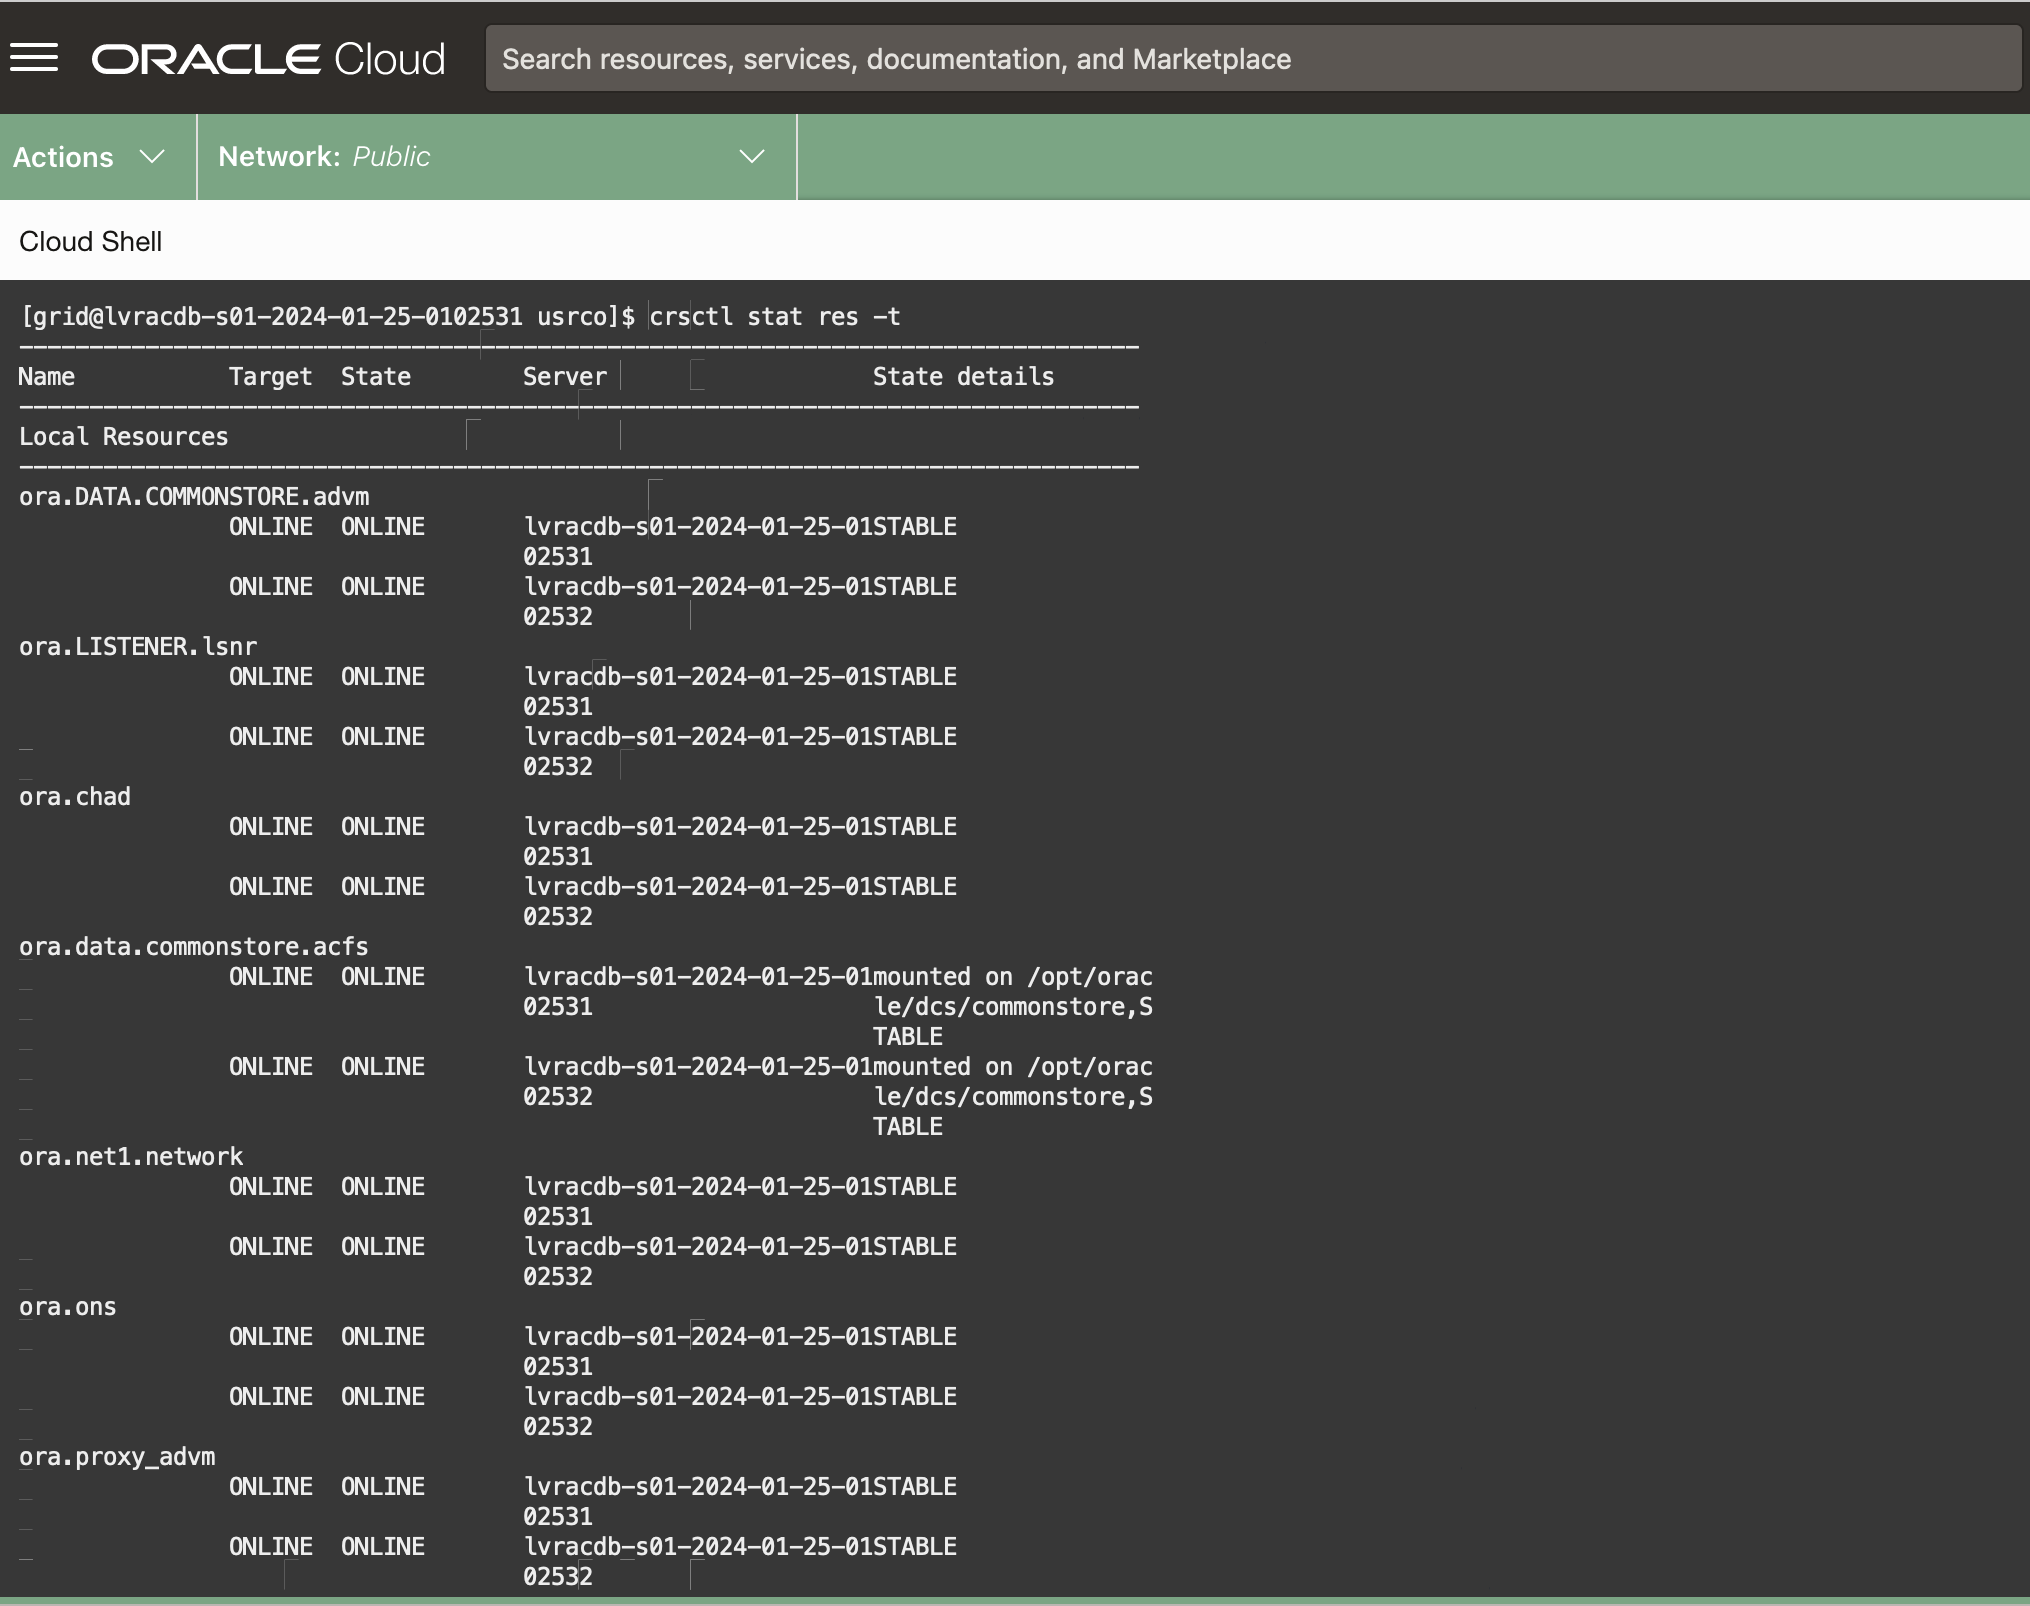Click the Cloud Shell title label
Viewport: 2030px width, 1606px height.
90,241
